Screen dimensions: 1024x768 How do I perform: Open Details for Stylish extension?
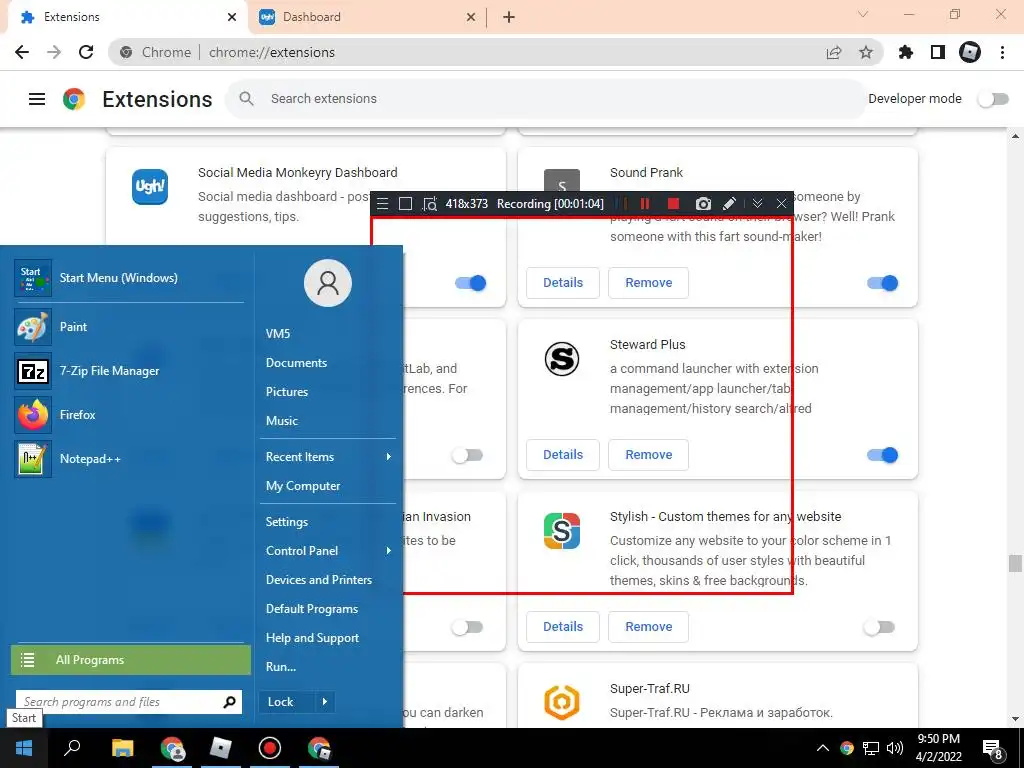click(563, 626)
